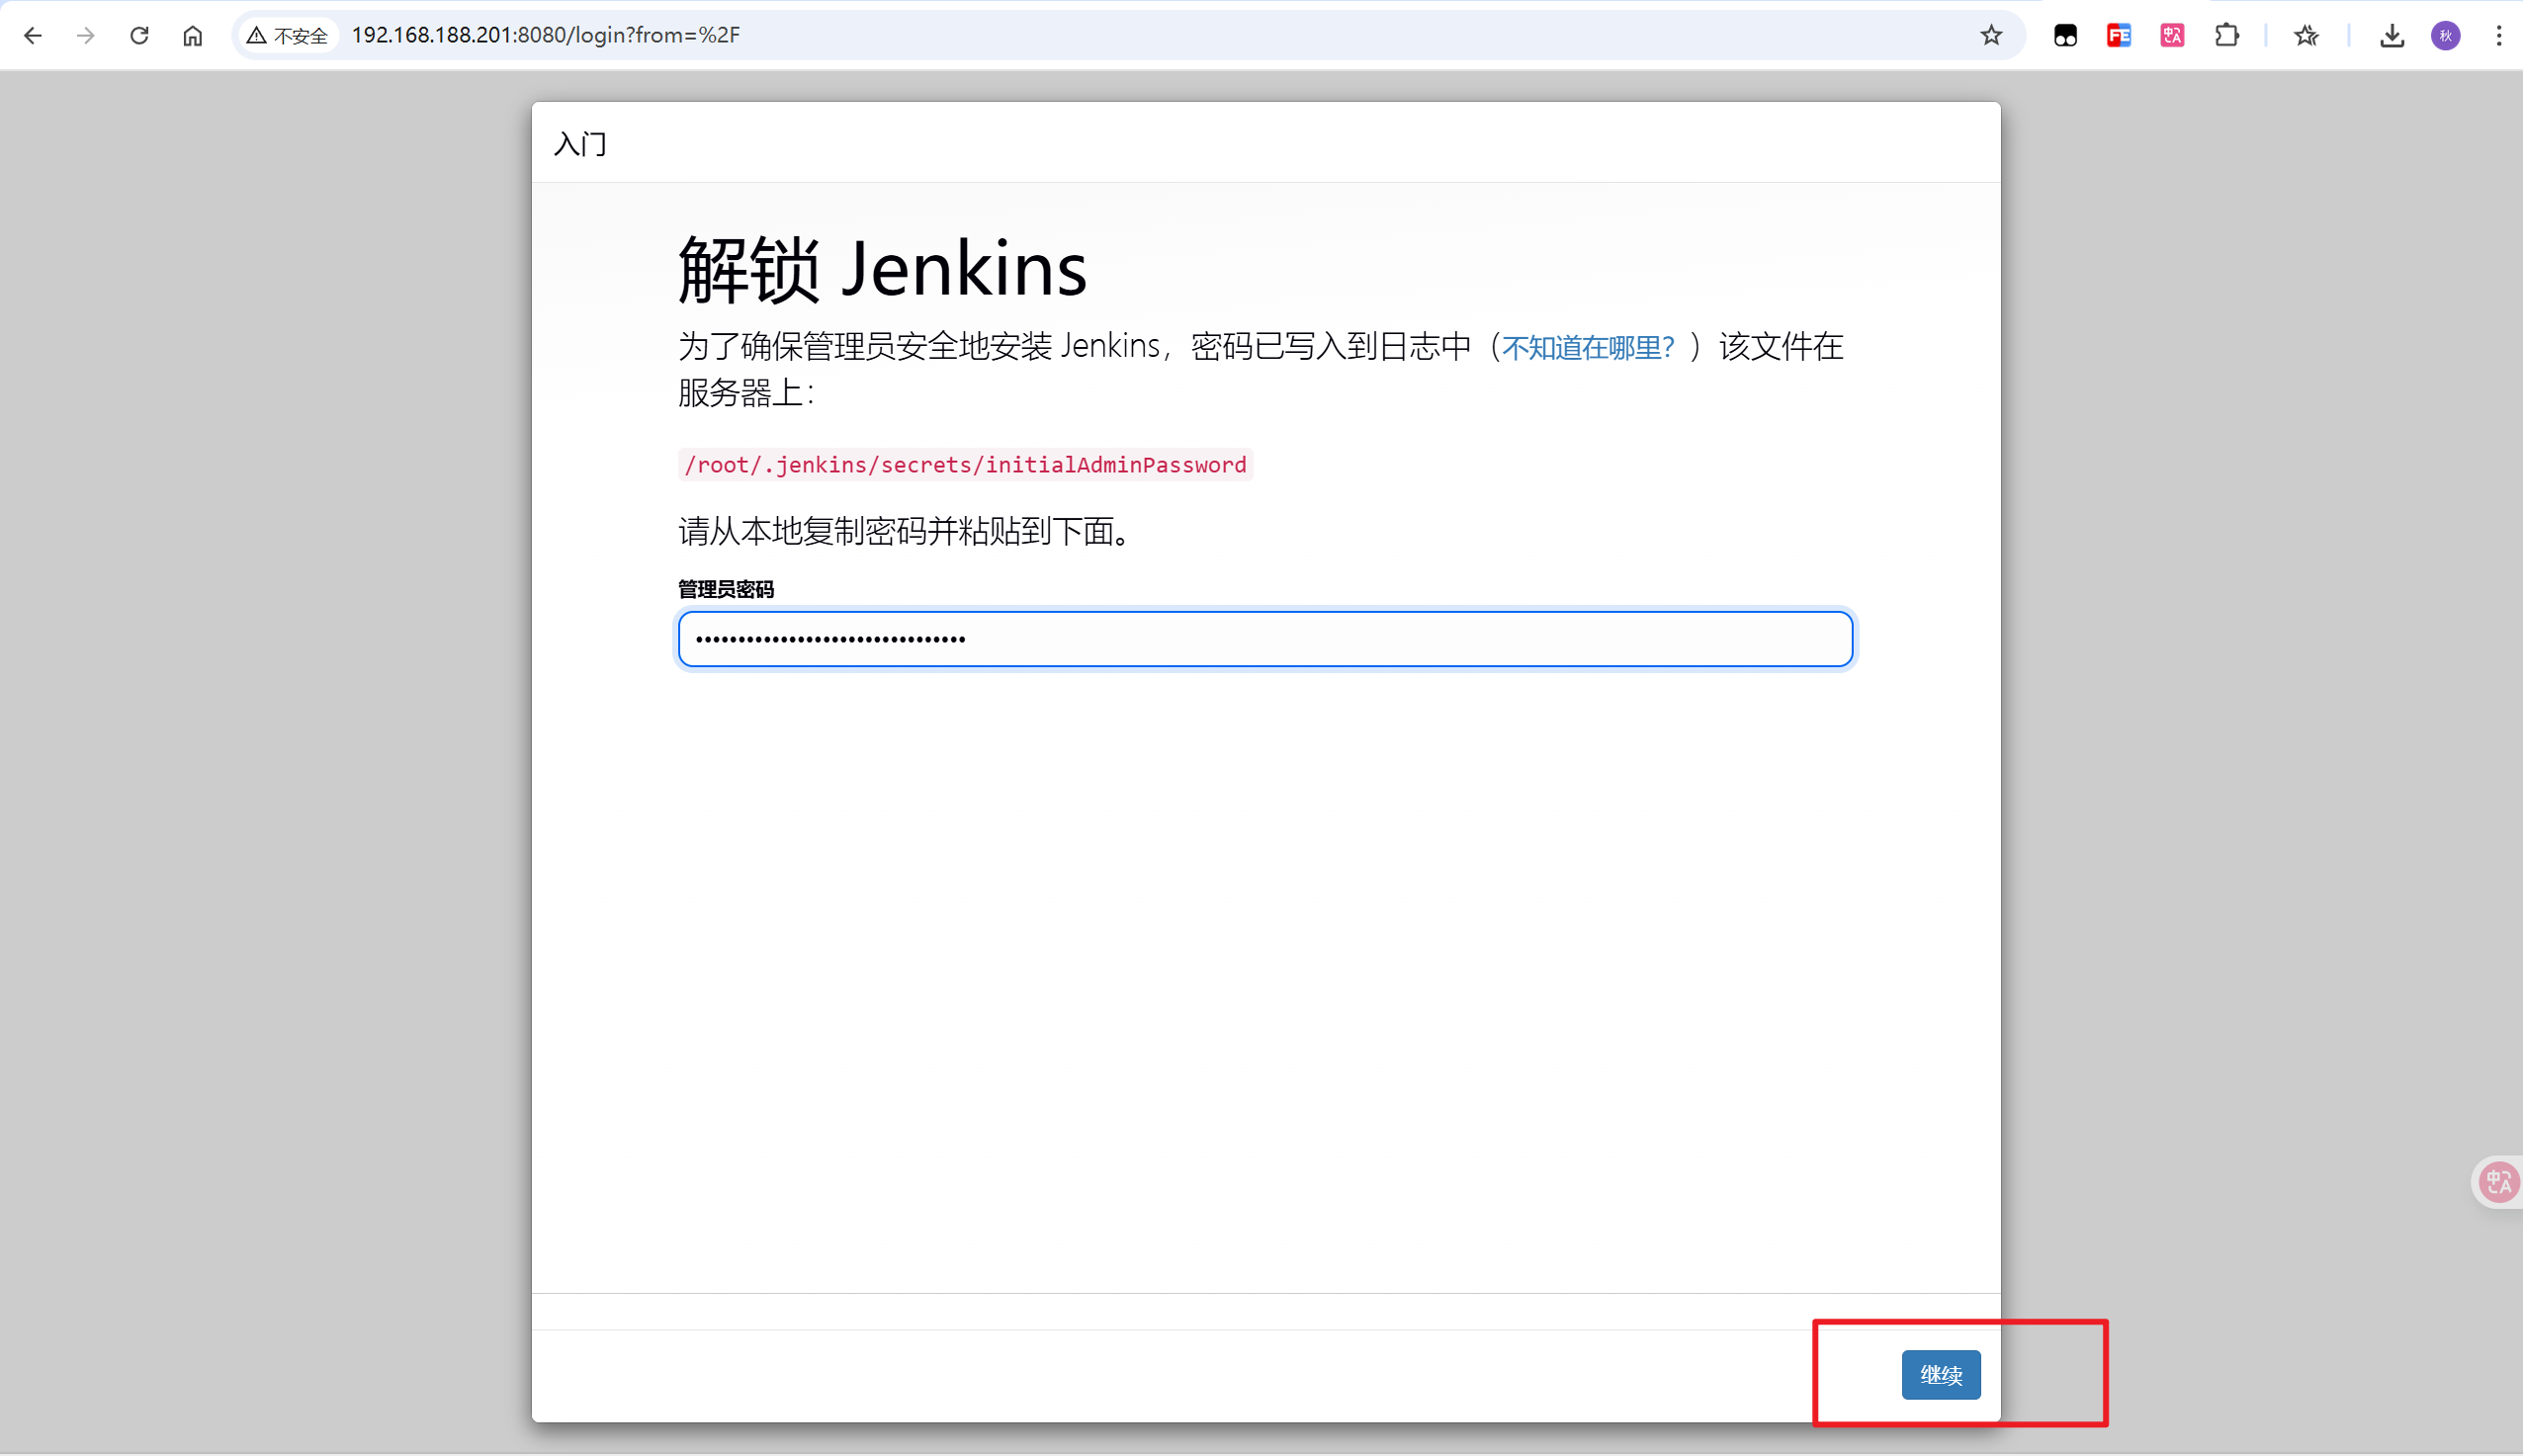
Task: Click the floating translate bubble at right edge
Action: [x=2499, y=1182]
